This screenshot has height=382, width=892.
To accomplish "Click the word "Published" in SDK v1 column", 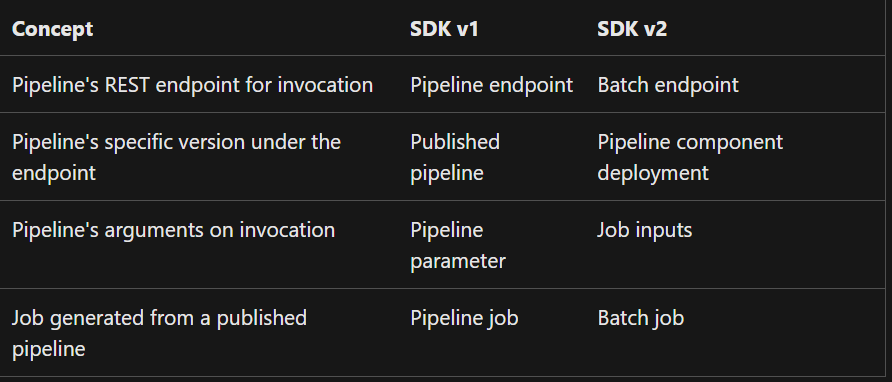I will (x=455, y=142).
